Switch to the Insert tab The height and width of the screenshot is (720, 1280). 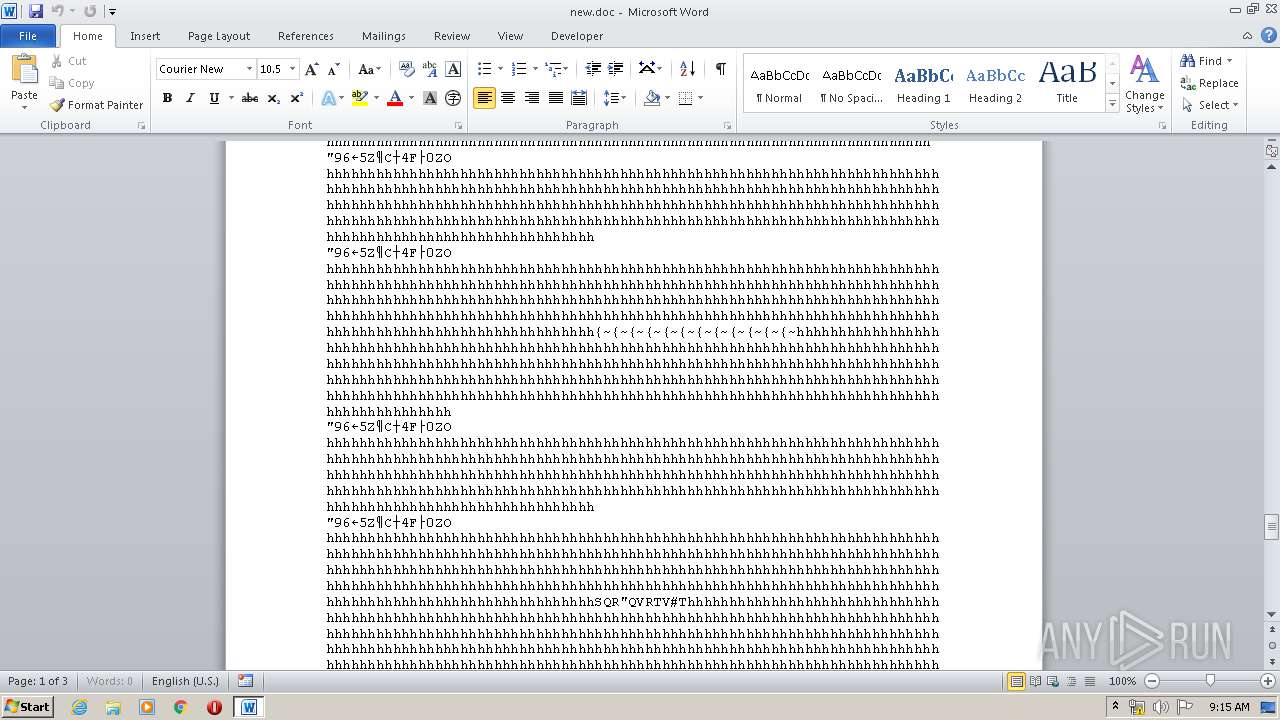tap(145, 35)
